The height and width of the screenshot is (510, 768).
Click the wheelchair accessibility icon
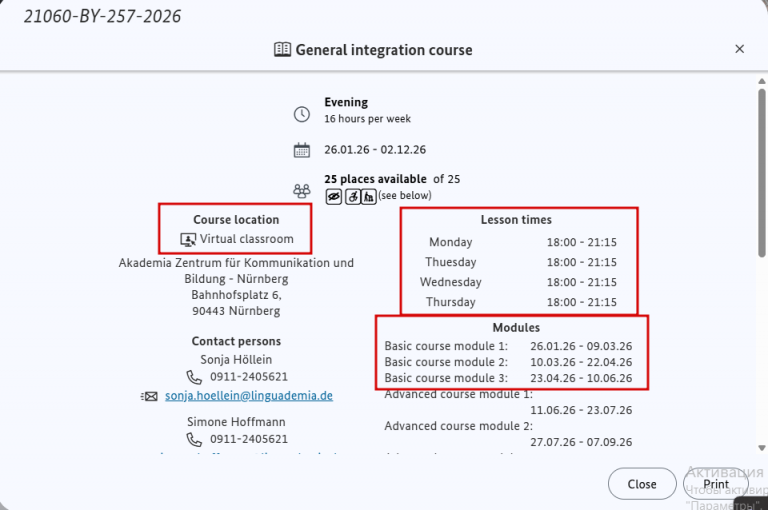(x=352, y=196)
